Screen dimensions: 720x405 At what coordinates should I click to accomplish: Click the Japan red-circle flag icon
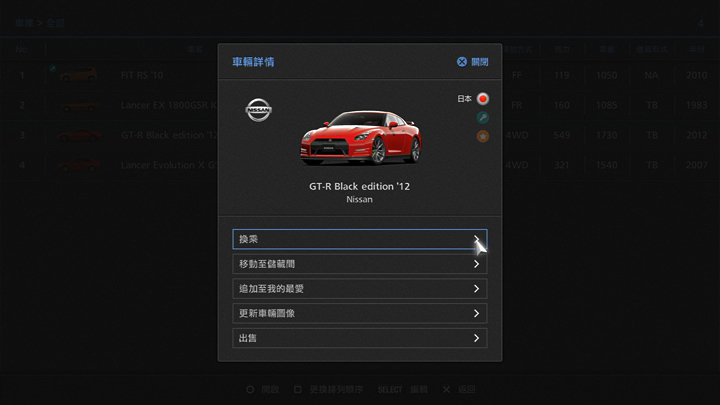(483, 99)
